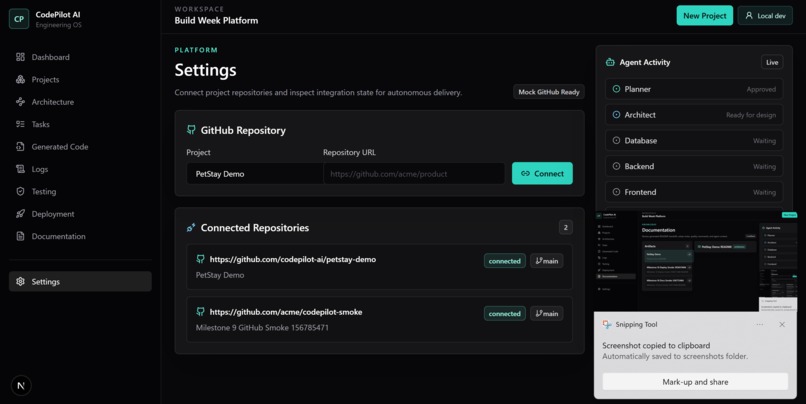Viewport: 806px width, 404px height.
Task: Click the Dashboard grid icon
Action: pos(21,57)
